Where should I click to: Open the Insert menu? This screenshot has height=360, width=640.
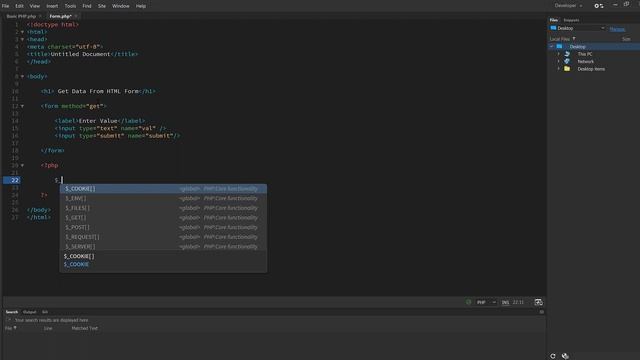[x=52, y=6]
